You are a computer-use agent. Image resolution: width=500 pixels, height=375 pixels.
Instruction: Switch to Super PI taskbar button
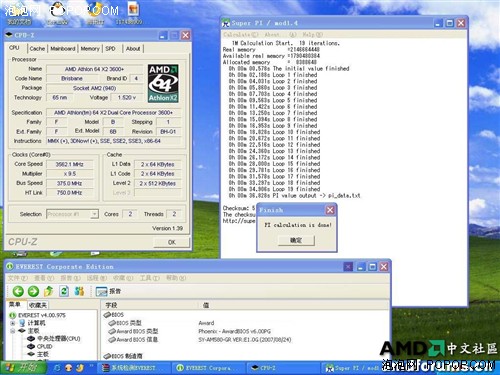(x=352, y=368)
